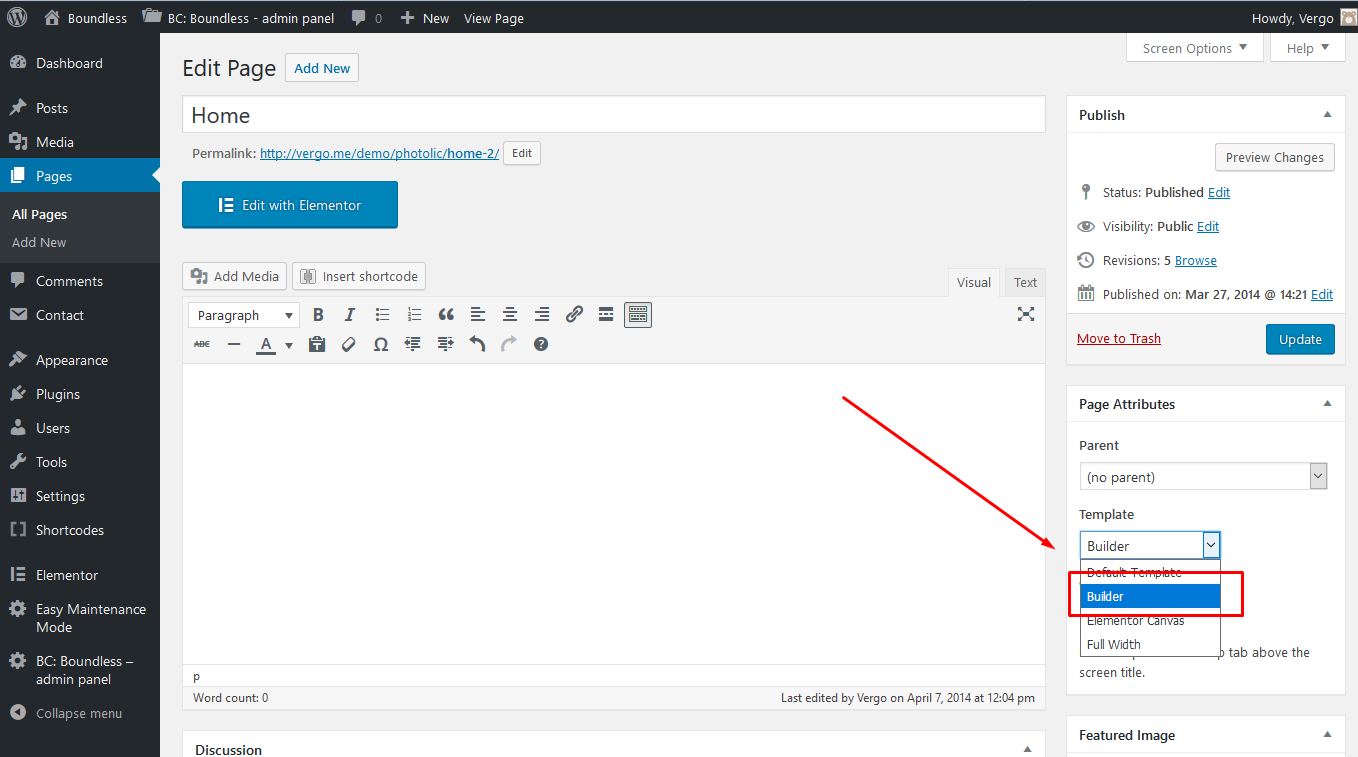Collapse the Page Attributes panel
Viewport: 1358px width, 757px height.
coord(1327,404)
